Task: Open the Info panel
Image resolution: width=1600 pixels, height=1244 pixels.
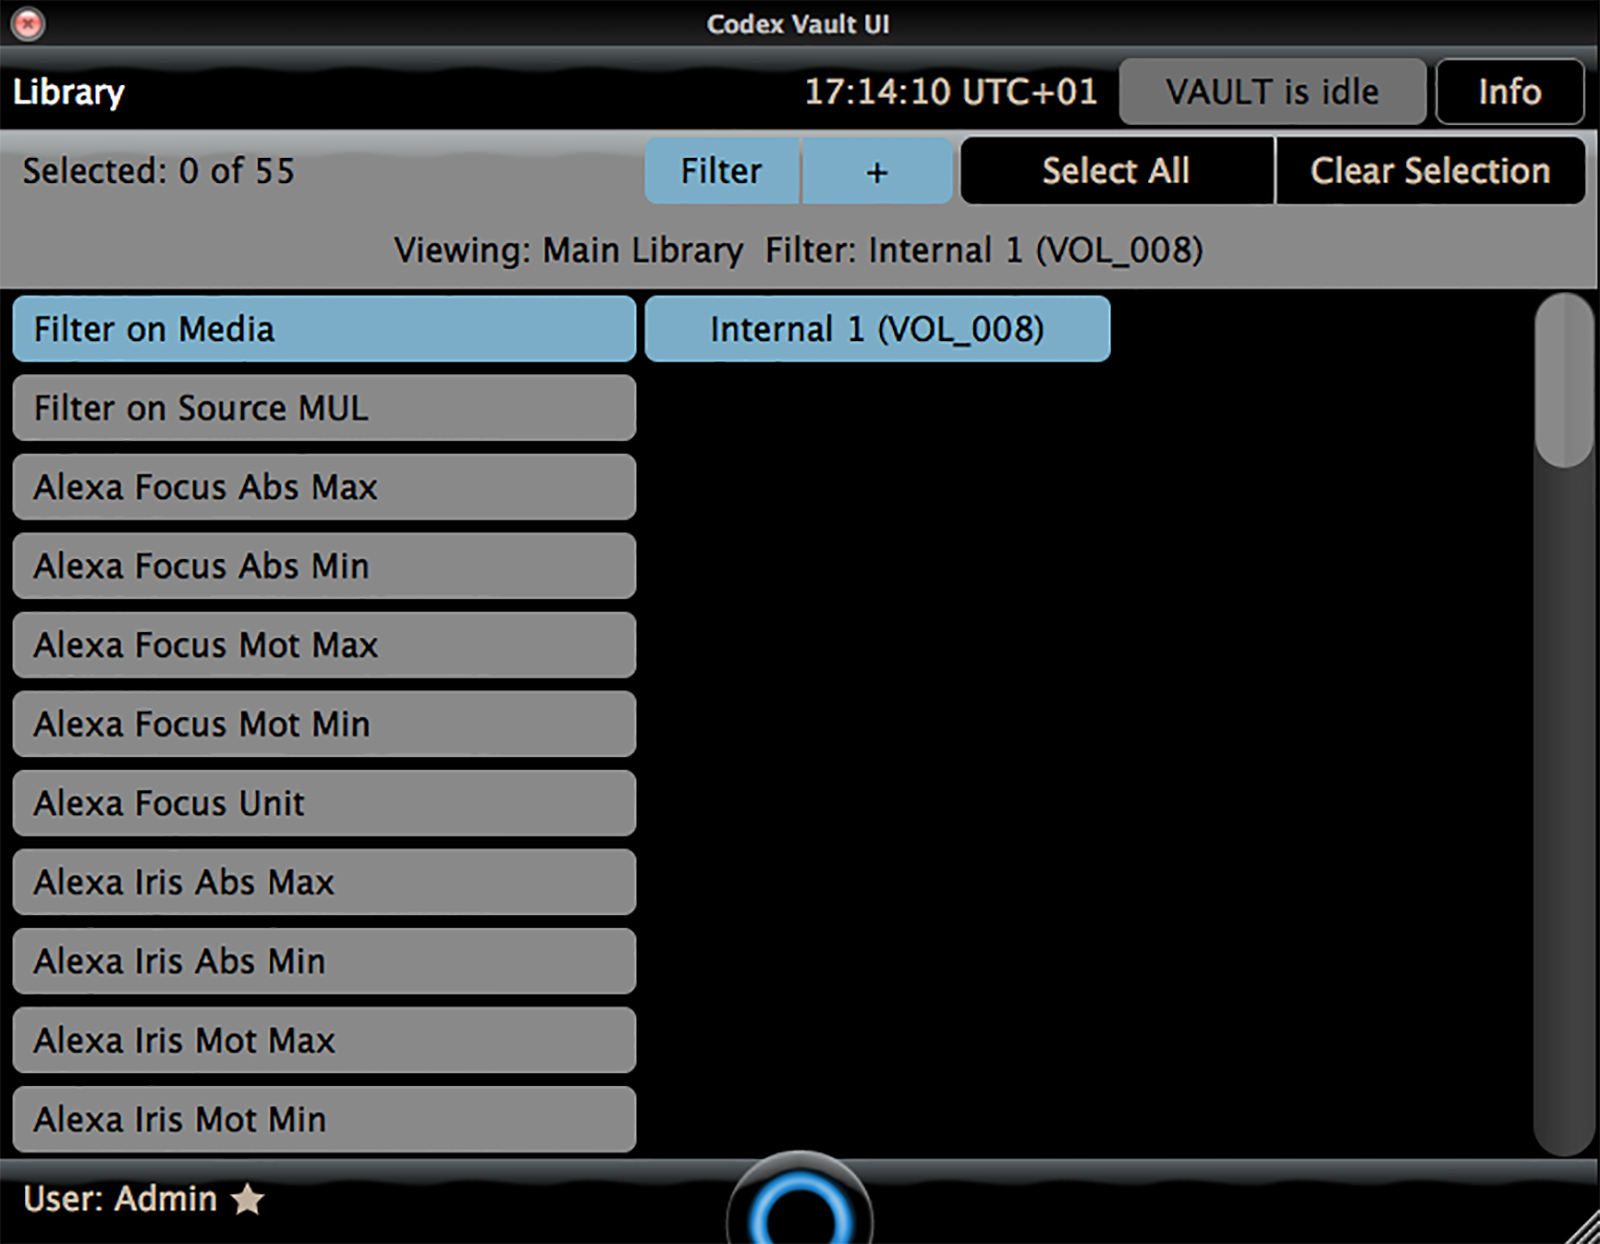Action: pos(1510,92)
